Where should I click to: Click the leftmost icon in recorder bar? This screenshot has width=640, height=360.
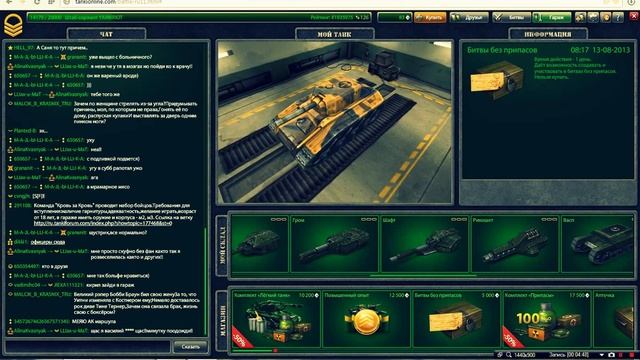pyautogui.click(x=500, y=355)
